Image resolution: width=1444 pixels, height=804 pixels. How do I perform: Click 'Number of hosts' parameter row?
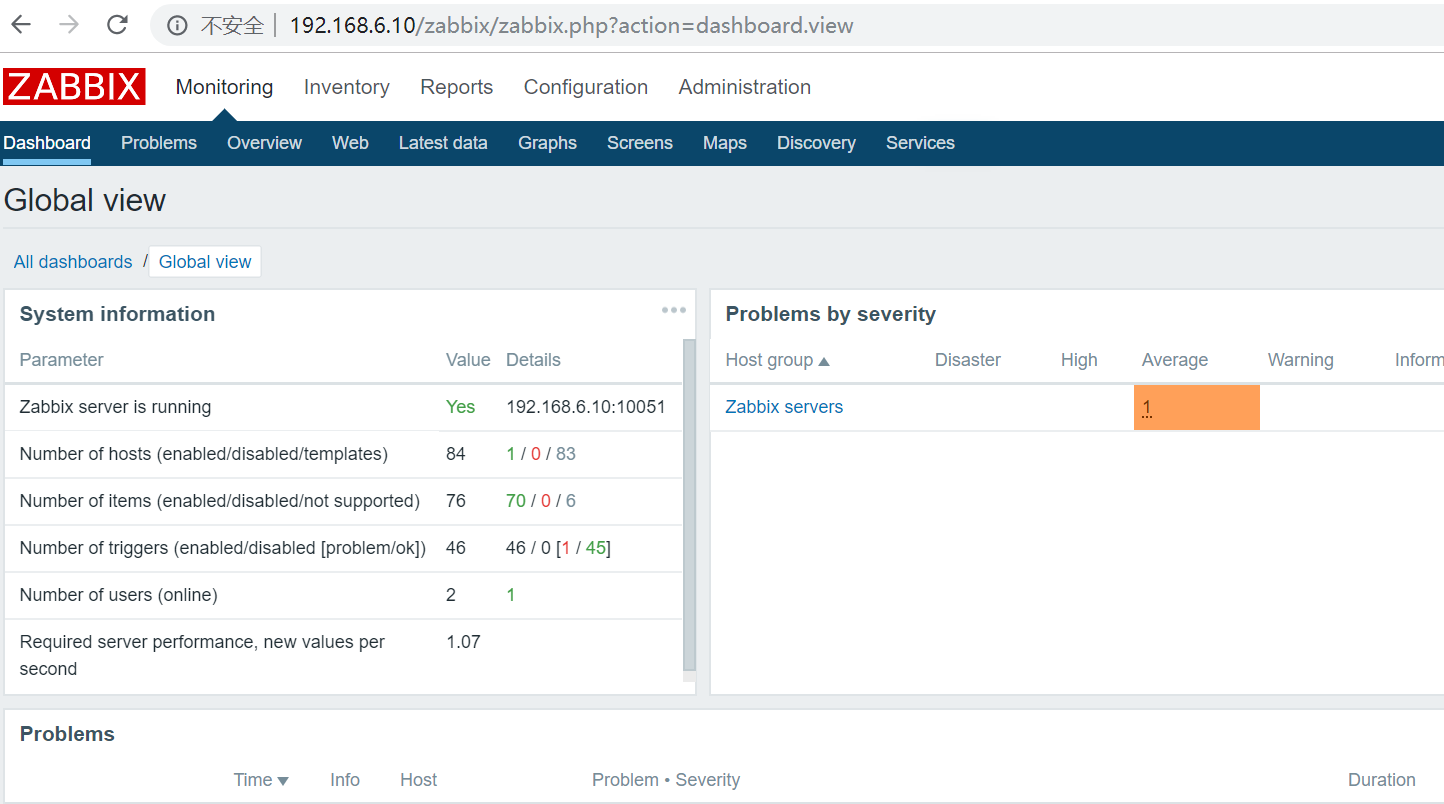click(x=343, y=454)
